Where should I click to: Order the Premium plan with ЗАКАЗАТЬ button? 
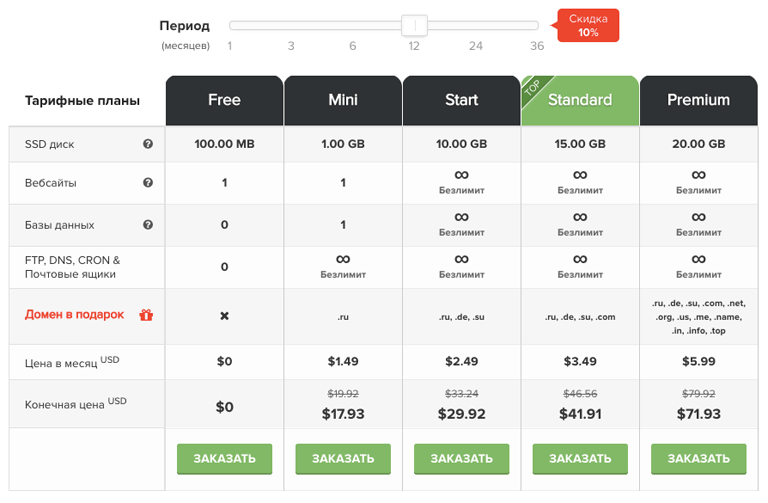coord(698,459)
